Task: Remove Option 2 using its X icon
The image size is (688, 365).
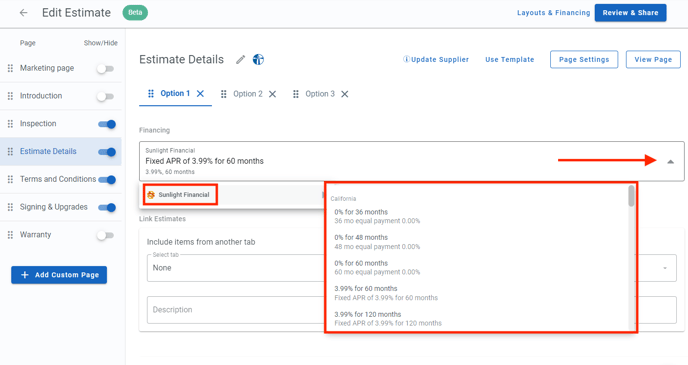Action: [272, 94]
